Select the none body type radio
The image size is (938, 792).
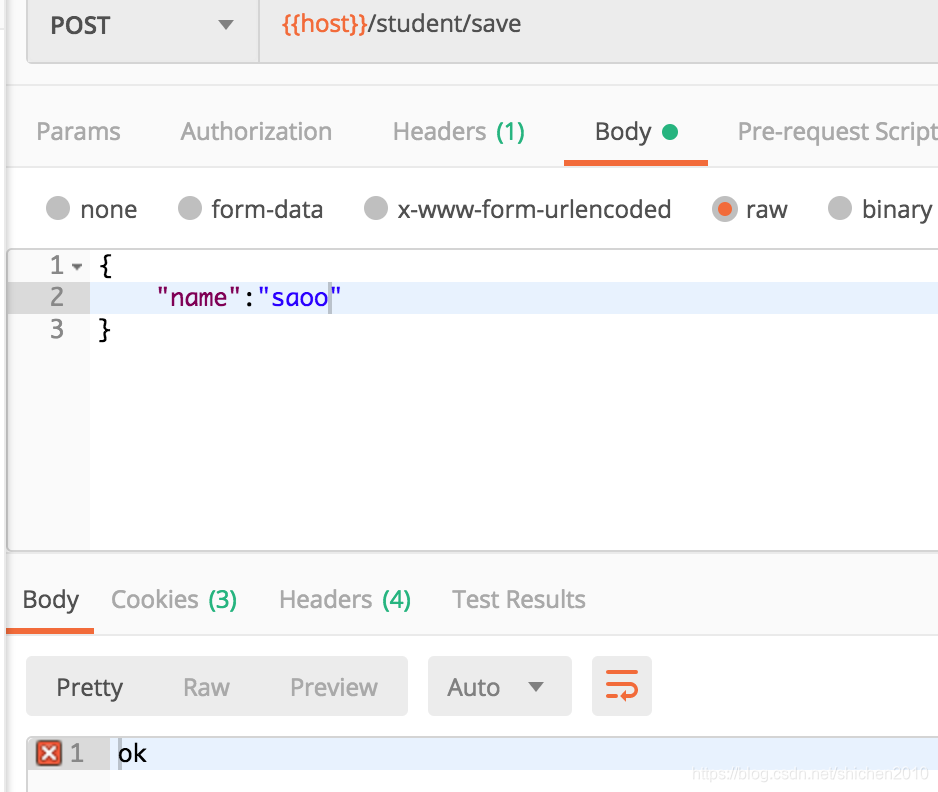(58, 209)
